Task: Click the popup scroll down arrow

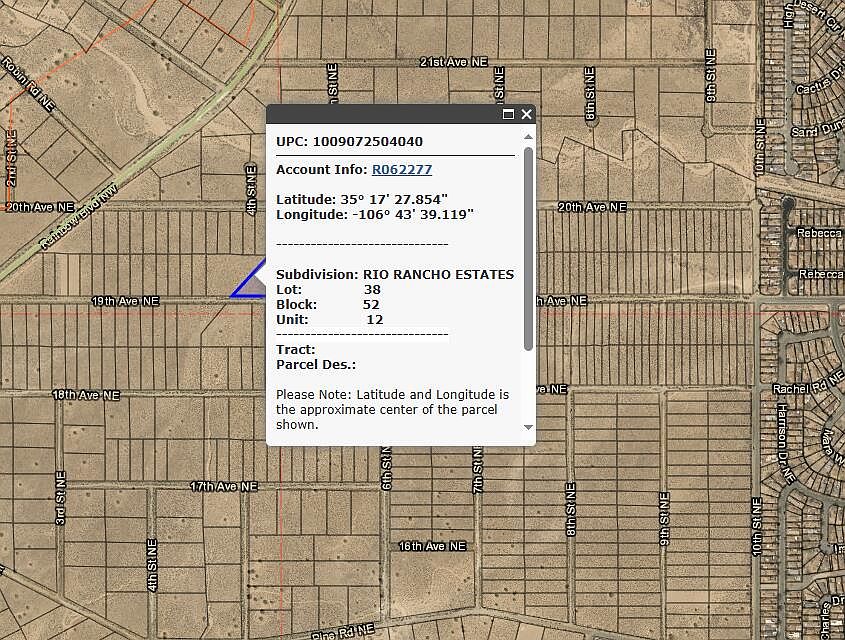Action: pos(529,427)
